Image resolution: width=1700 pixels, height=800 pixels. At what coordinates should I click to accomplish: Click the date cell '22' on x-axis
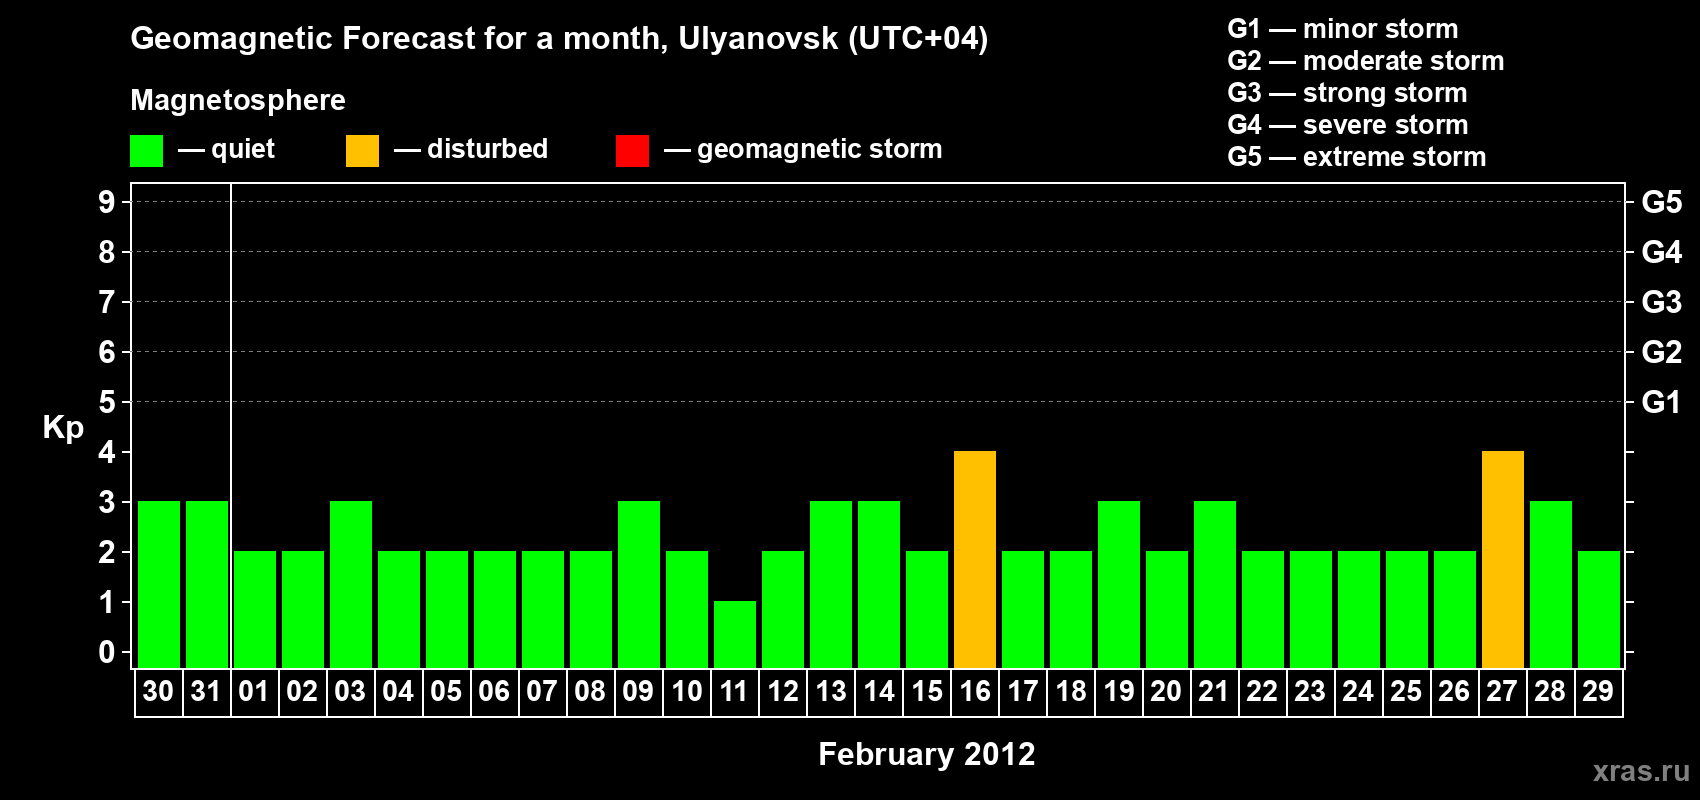(1262, 692)
